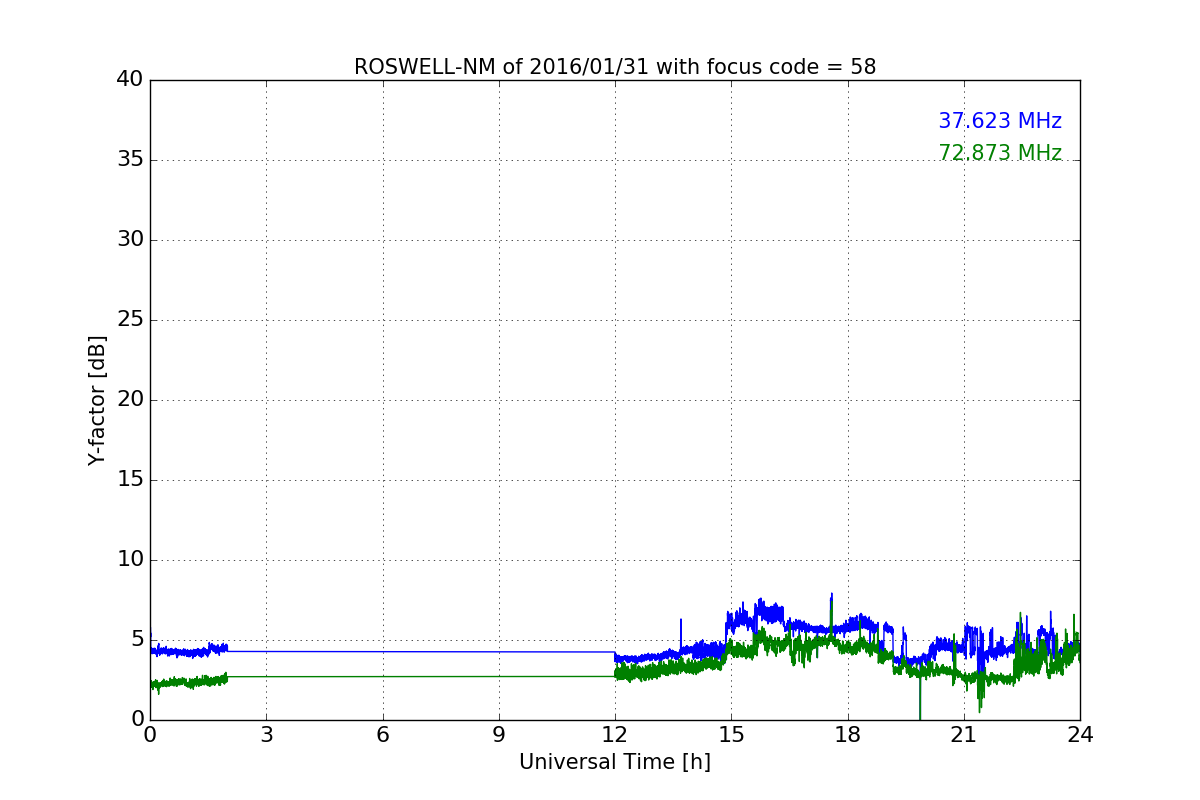Click the x-axis tick label 9
The width and height of the screenshot is (1200, 800).
[499, 735]
